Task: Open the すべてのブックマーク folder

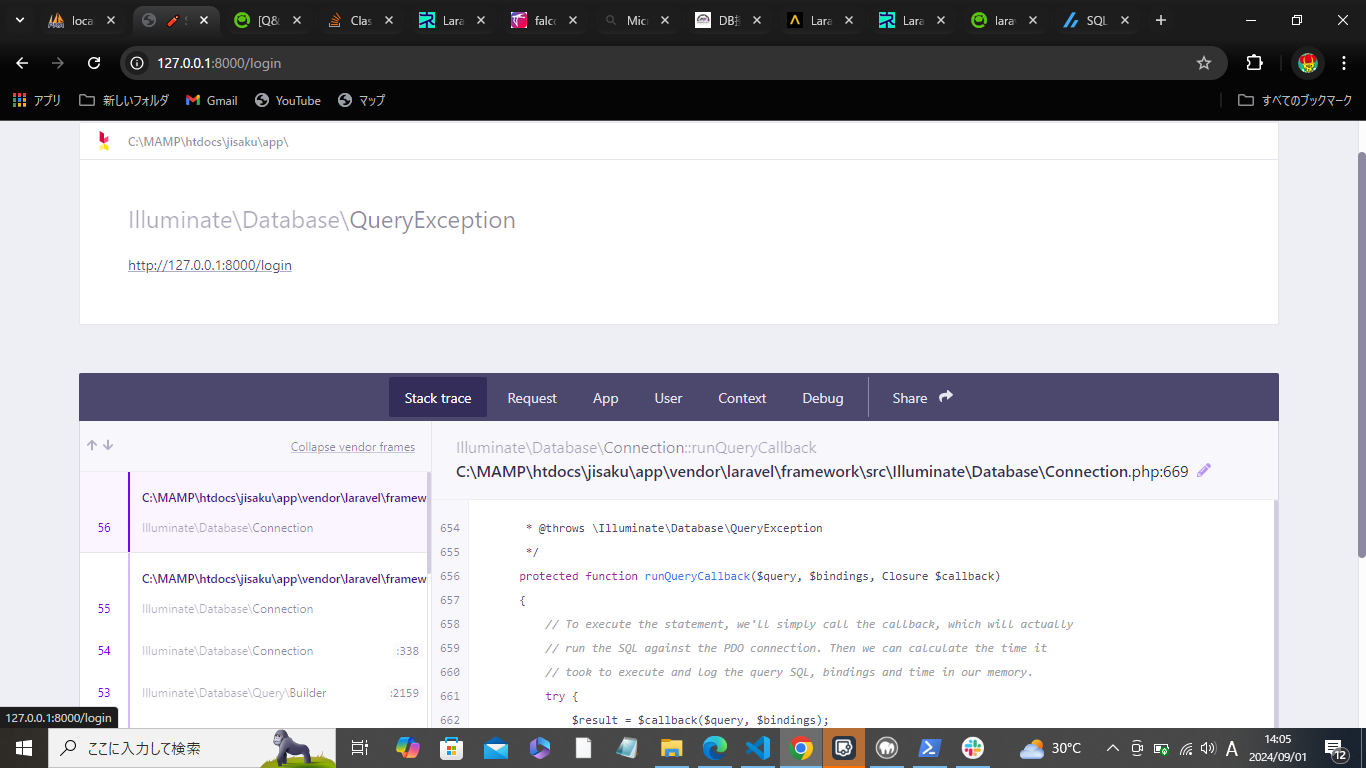Action: (x=1295, y=100)
